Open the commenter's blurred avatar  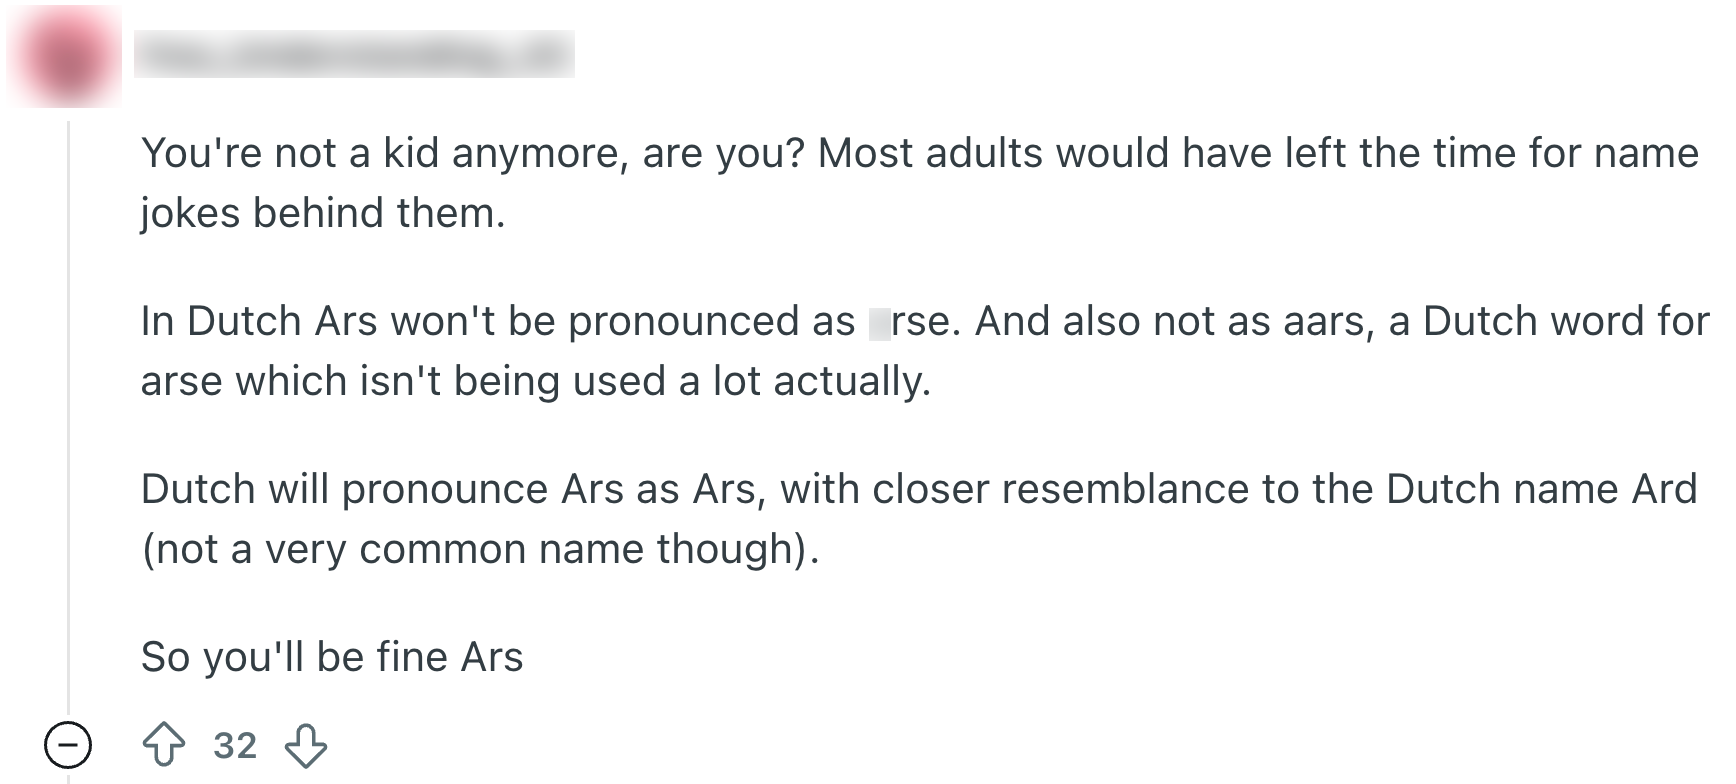point(64,54)
